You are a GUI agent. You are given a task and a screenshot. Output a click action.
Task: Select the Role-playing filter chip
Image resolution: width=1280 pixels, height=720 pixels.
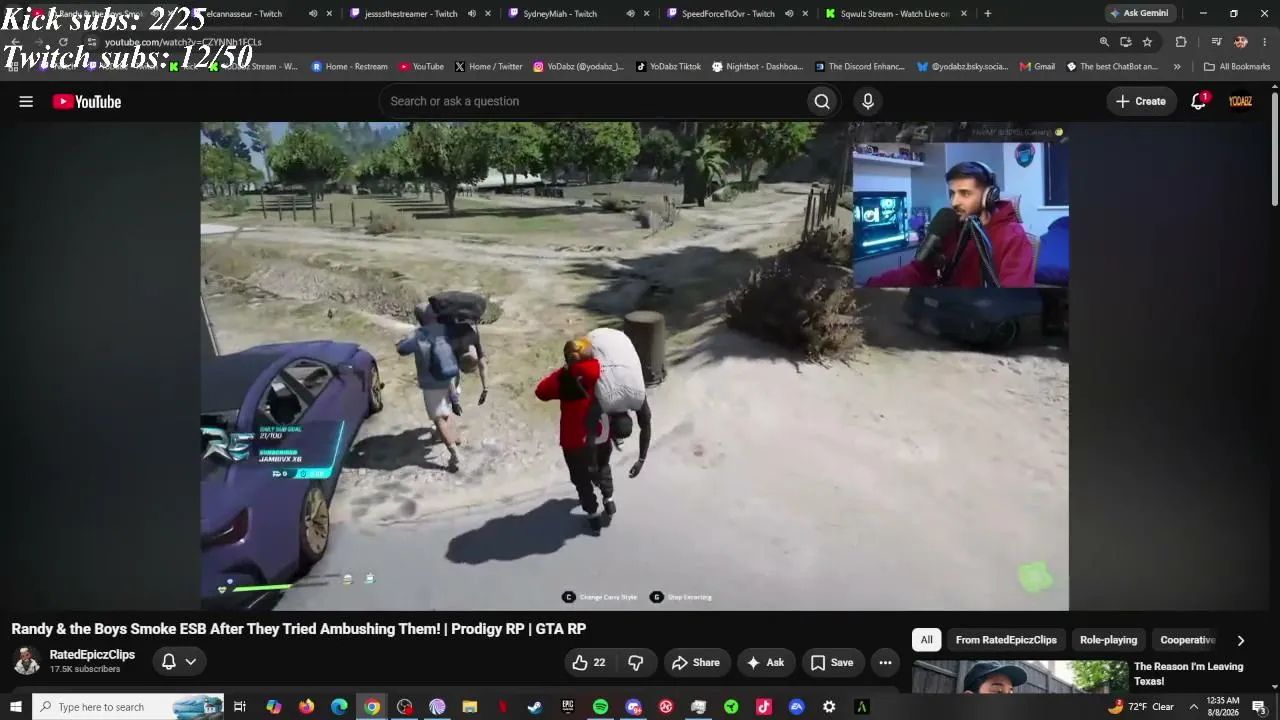click(x=1108, y=640)
